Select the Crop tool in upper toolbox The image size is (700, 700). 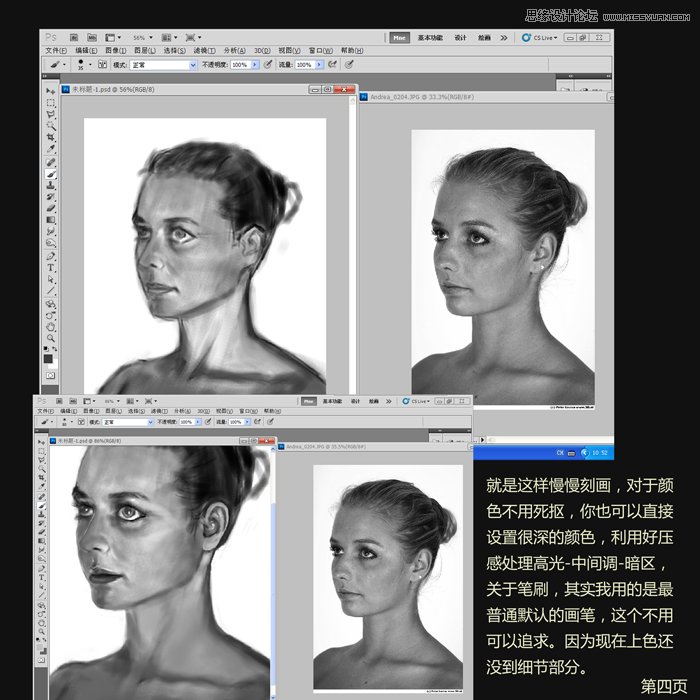click(50, 138)
